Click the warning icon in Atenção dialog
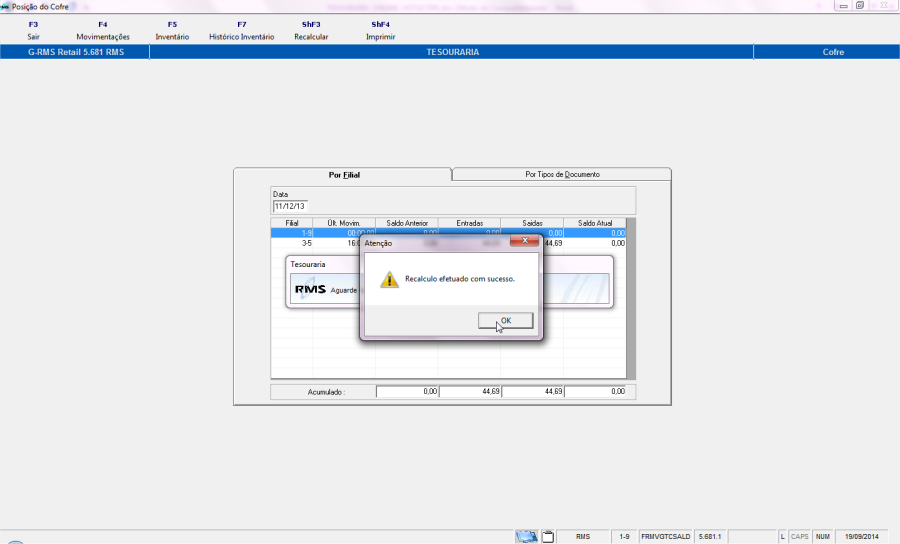This screenshot has height=544, width=900. point(389,279)
